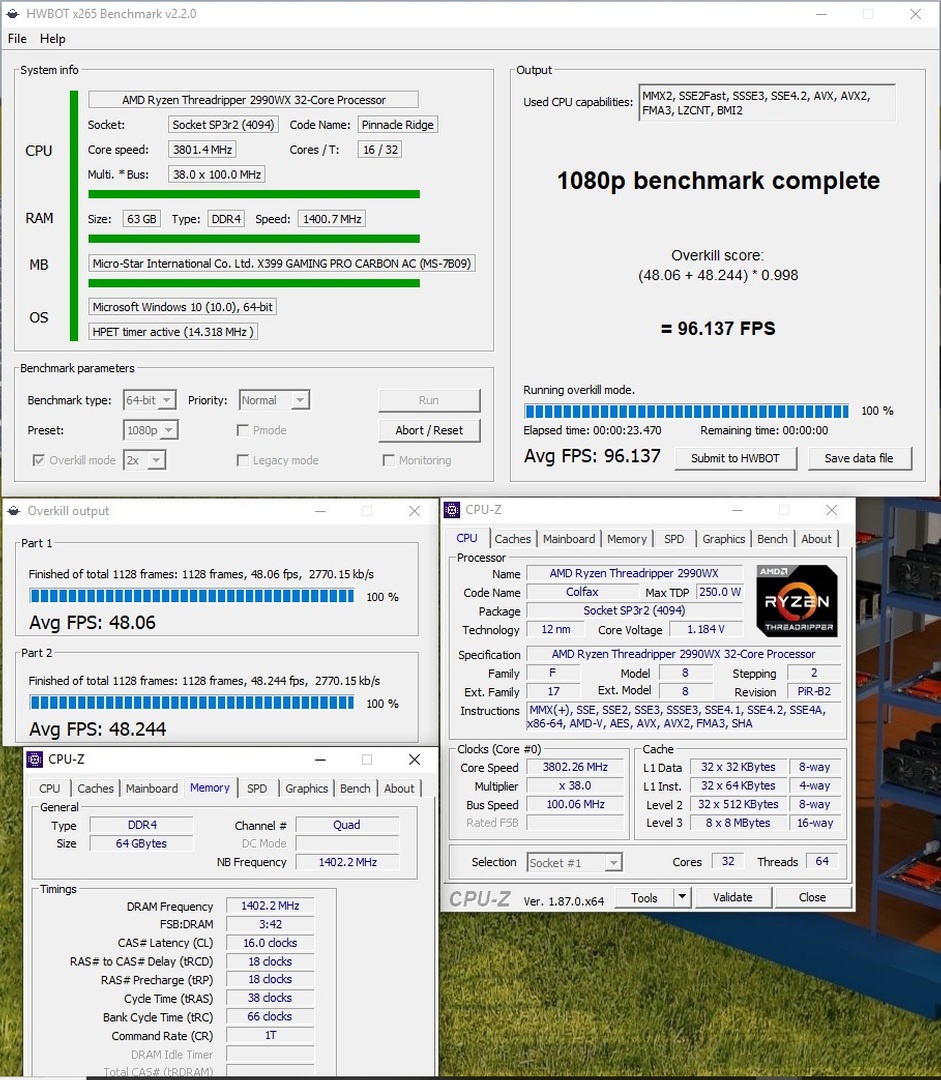Click the Overkill output window title icon
Image resolution: width=941 pixels, height=1080 pixels.
[x=13, y=511]
